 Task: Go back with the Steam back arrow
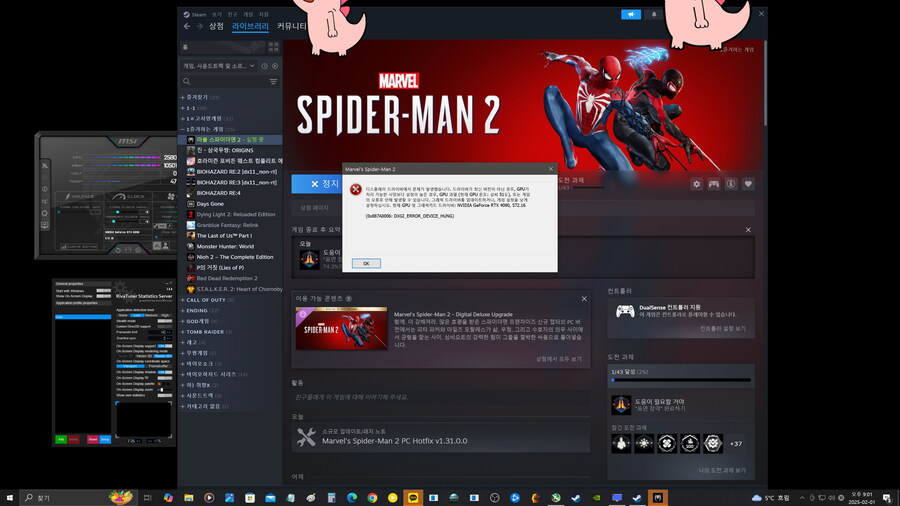[x=186, y=27]
